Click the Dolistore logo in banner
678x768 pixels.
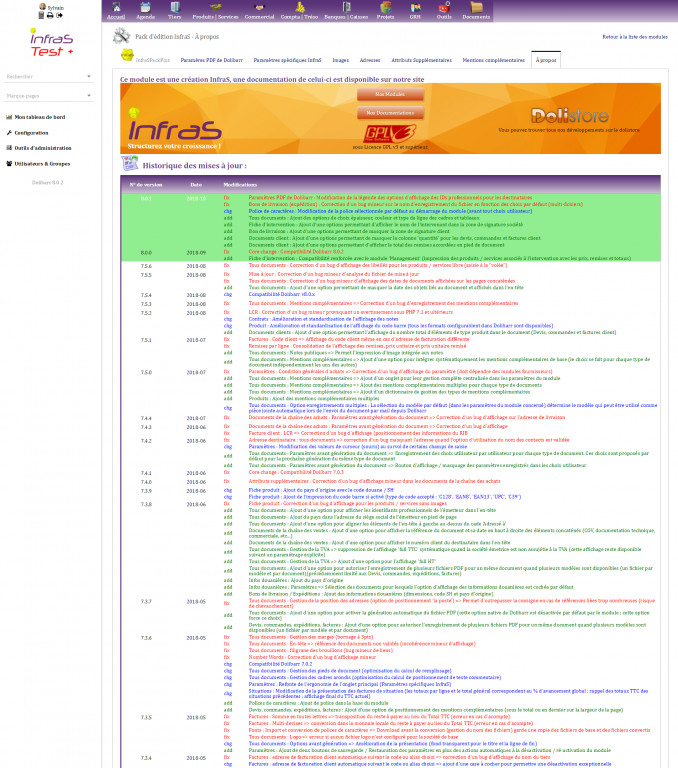(x=570, y=116)
